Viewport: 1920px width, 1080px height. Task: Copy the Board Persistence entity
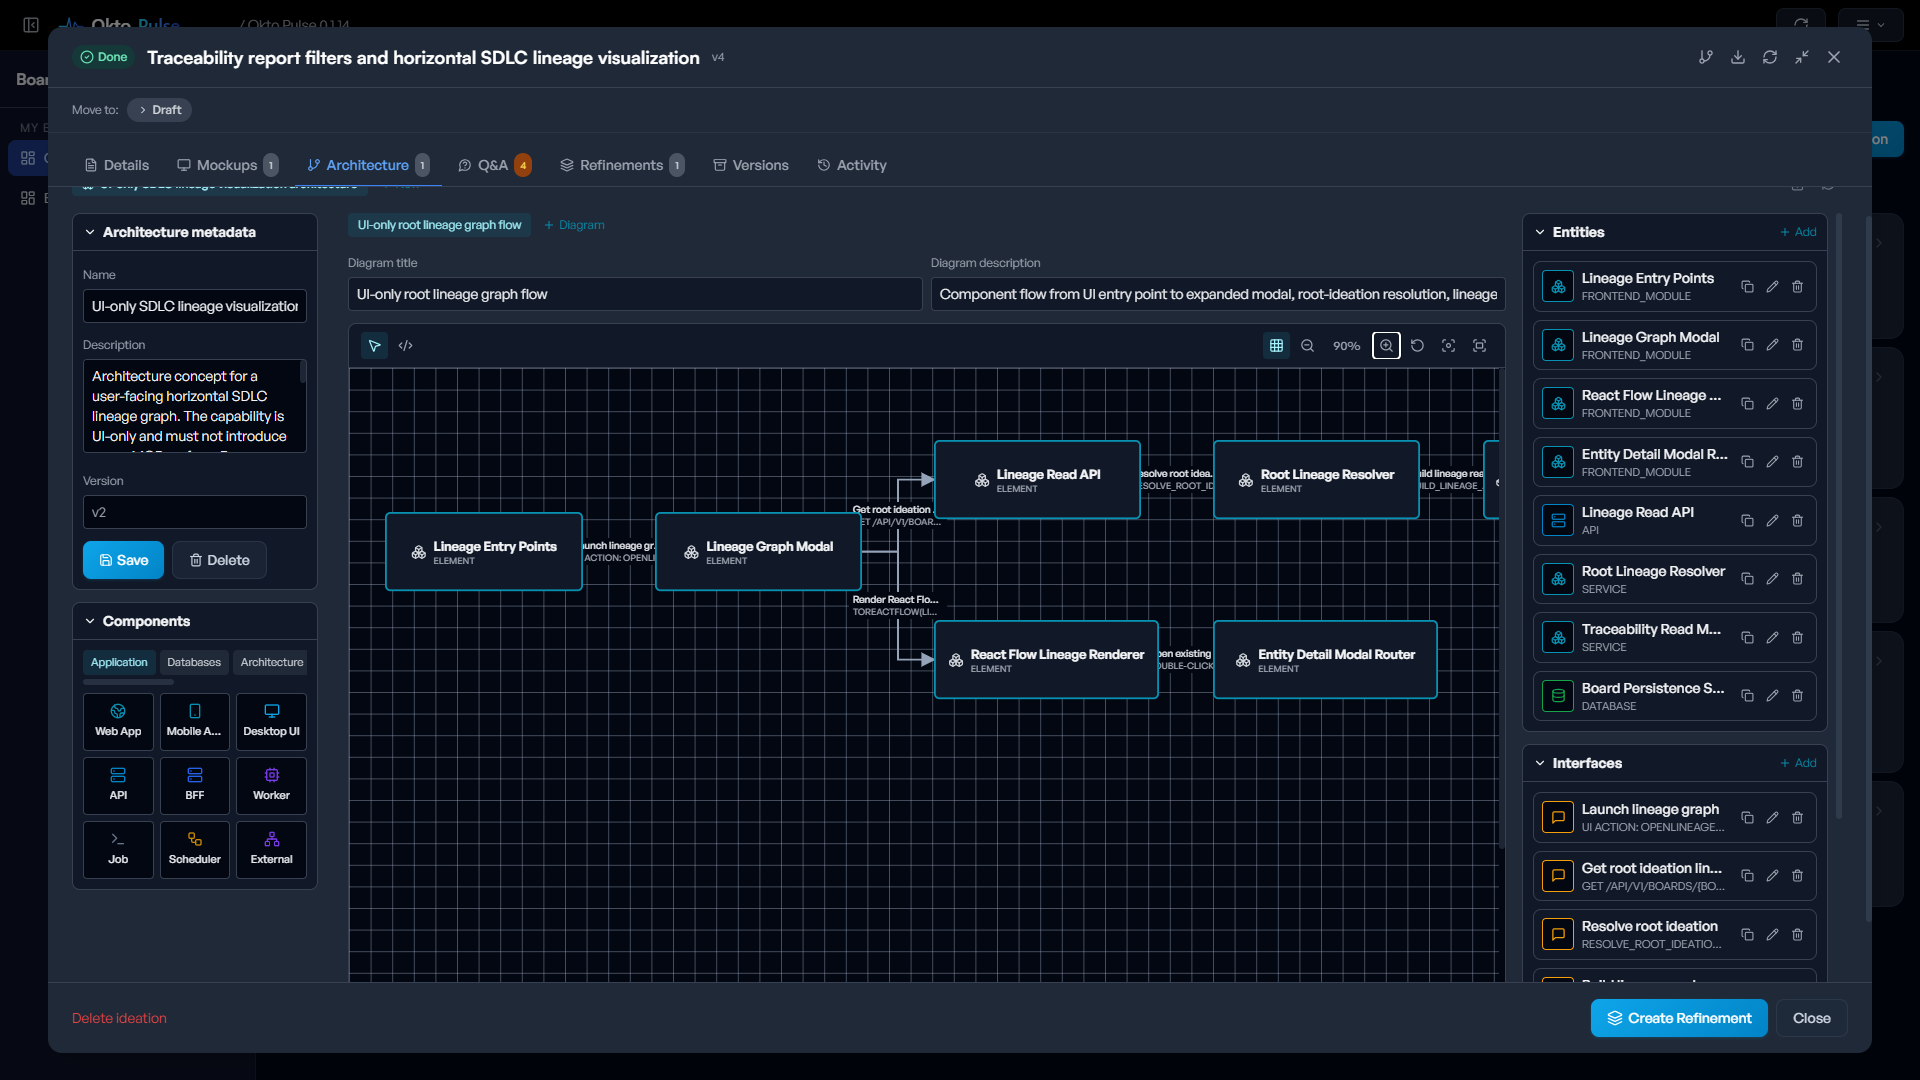tap(1747, 696)
